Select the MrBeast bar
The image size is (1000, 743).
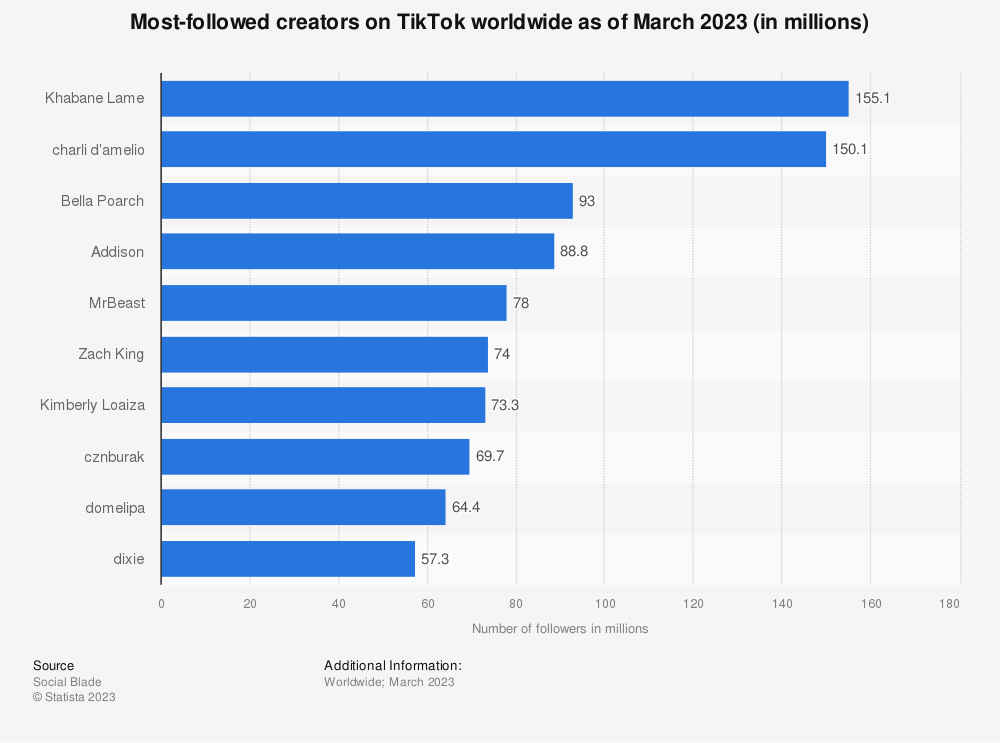tap(334, 303)
